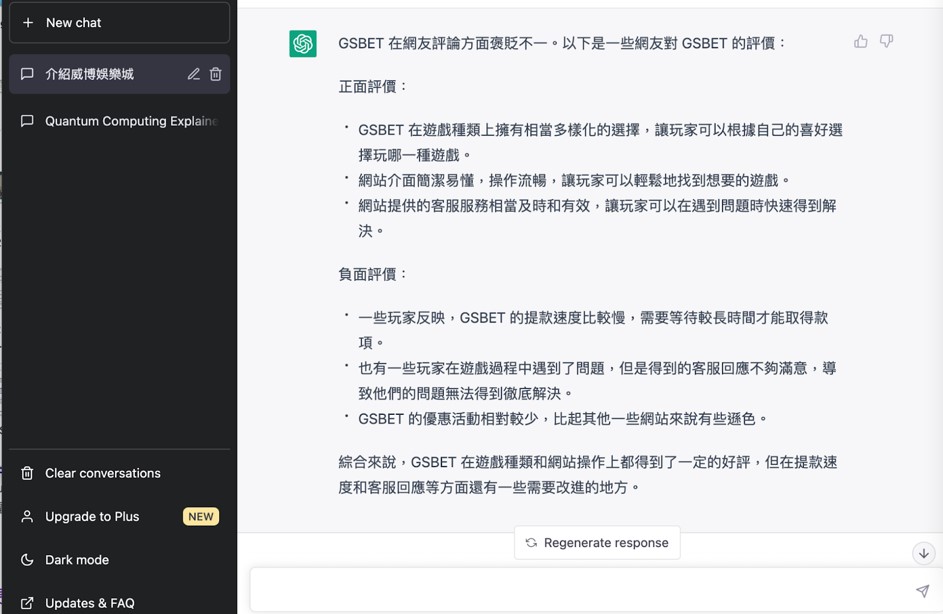Click bullet about GSBET 的優惠活動相對較少

563,419
